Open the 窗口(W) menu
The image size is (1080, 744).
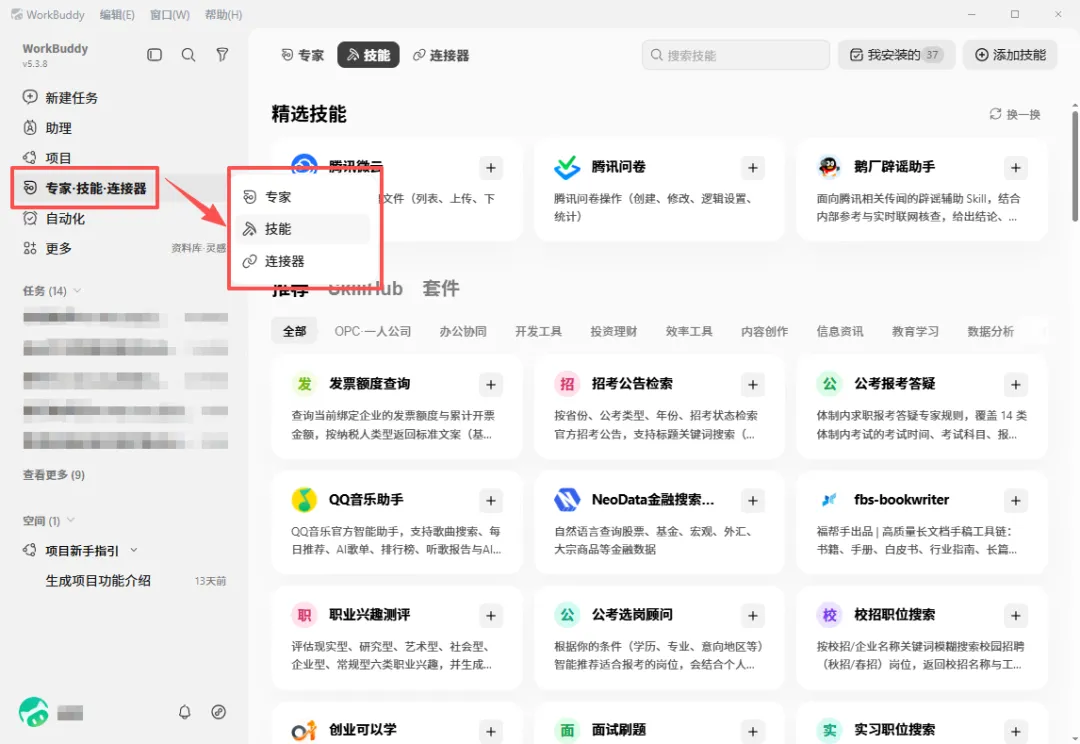click(x=169, y=14)
